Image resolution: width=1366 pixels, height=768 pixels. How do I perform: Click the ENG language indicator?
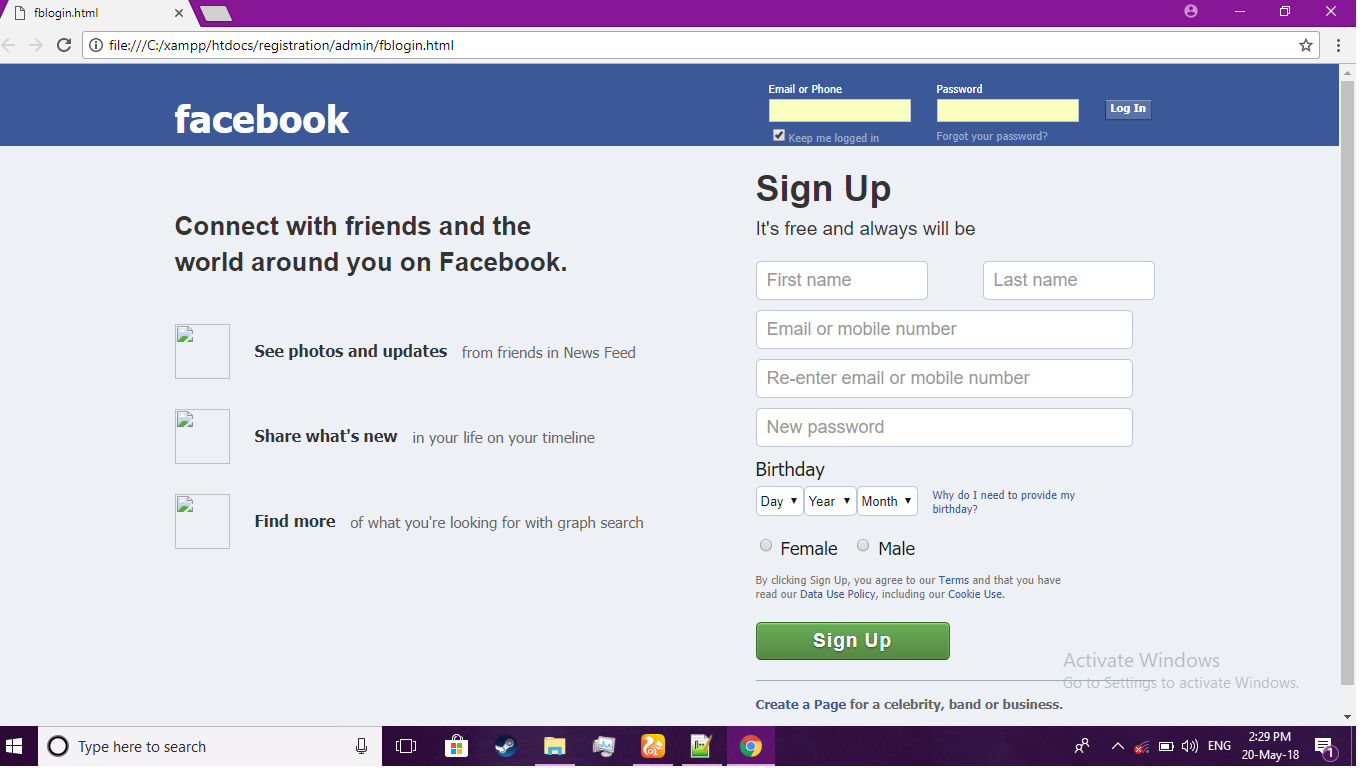[1220, 746]
